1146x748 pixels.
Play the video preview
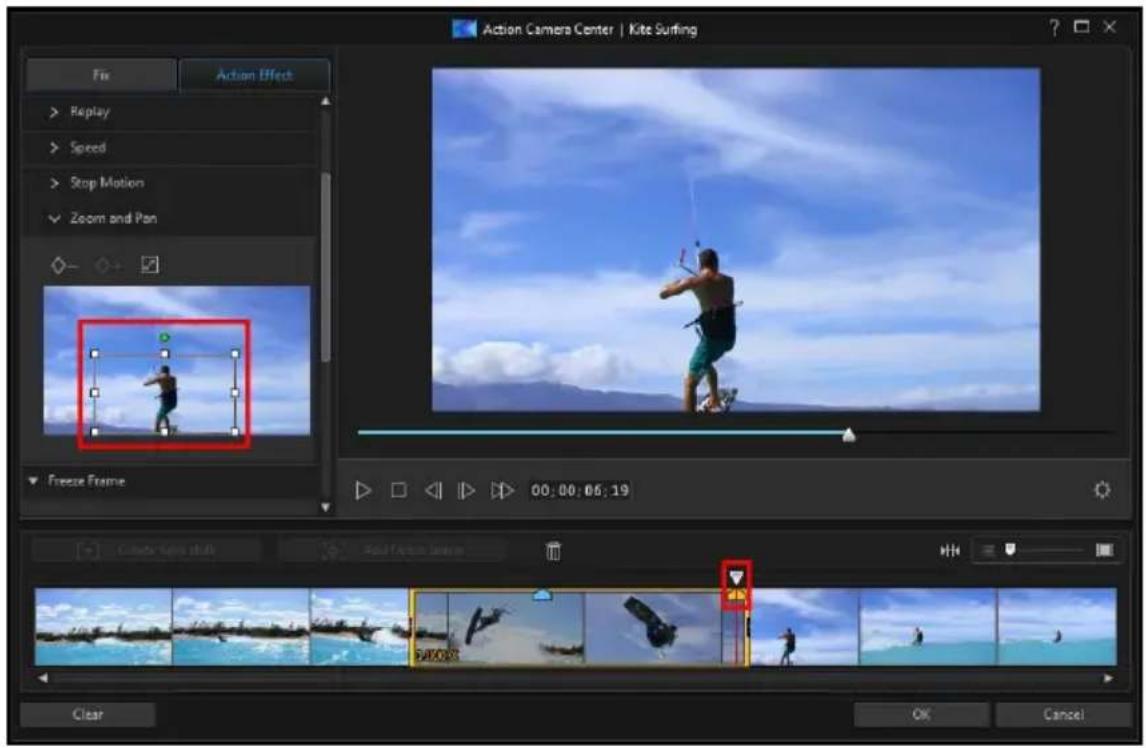363,490
